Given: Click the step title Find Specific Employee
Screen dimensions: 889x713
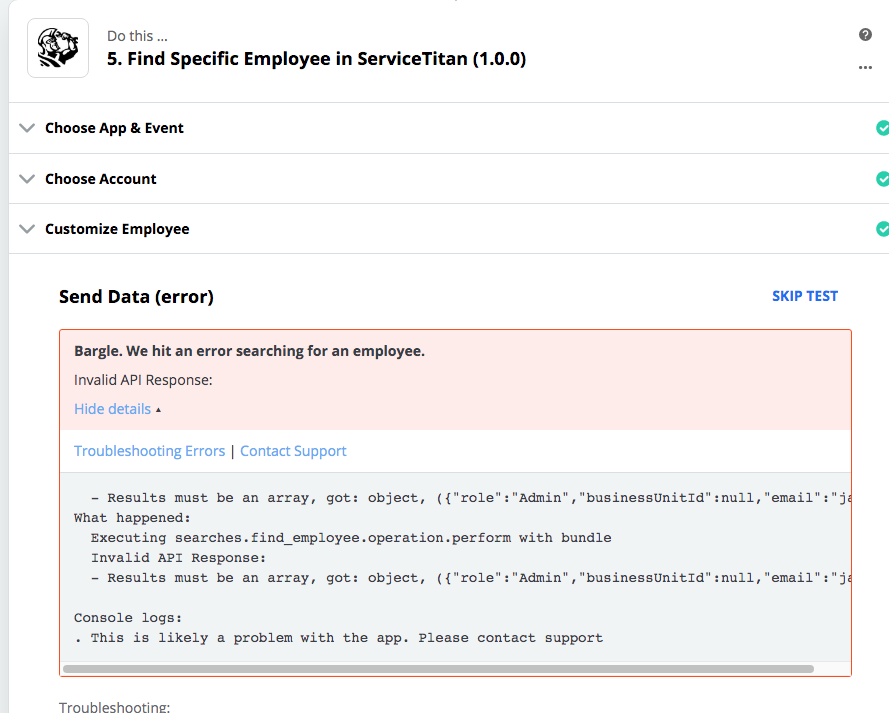Looking at the screenshot, I should coord(316,59).
